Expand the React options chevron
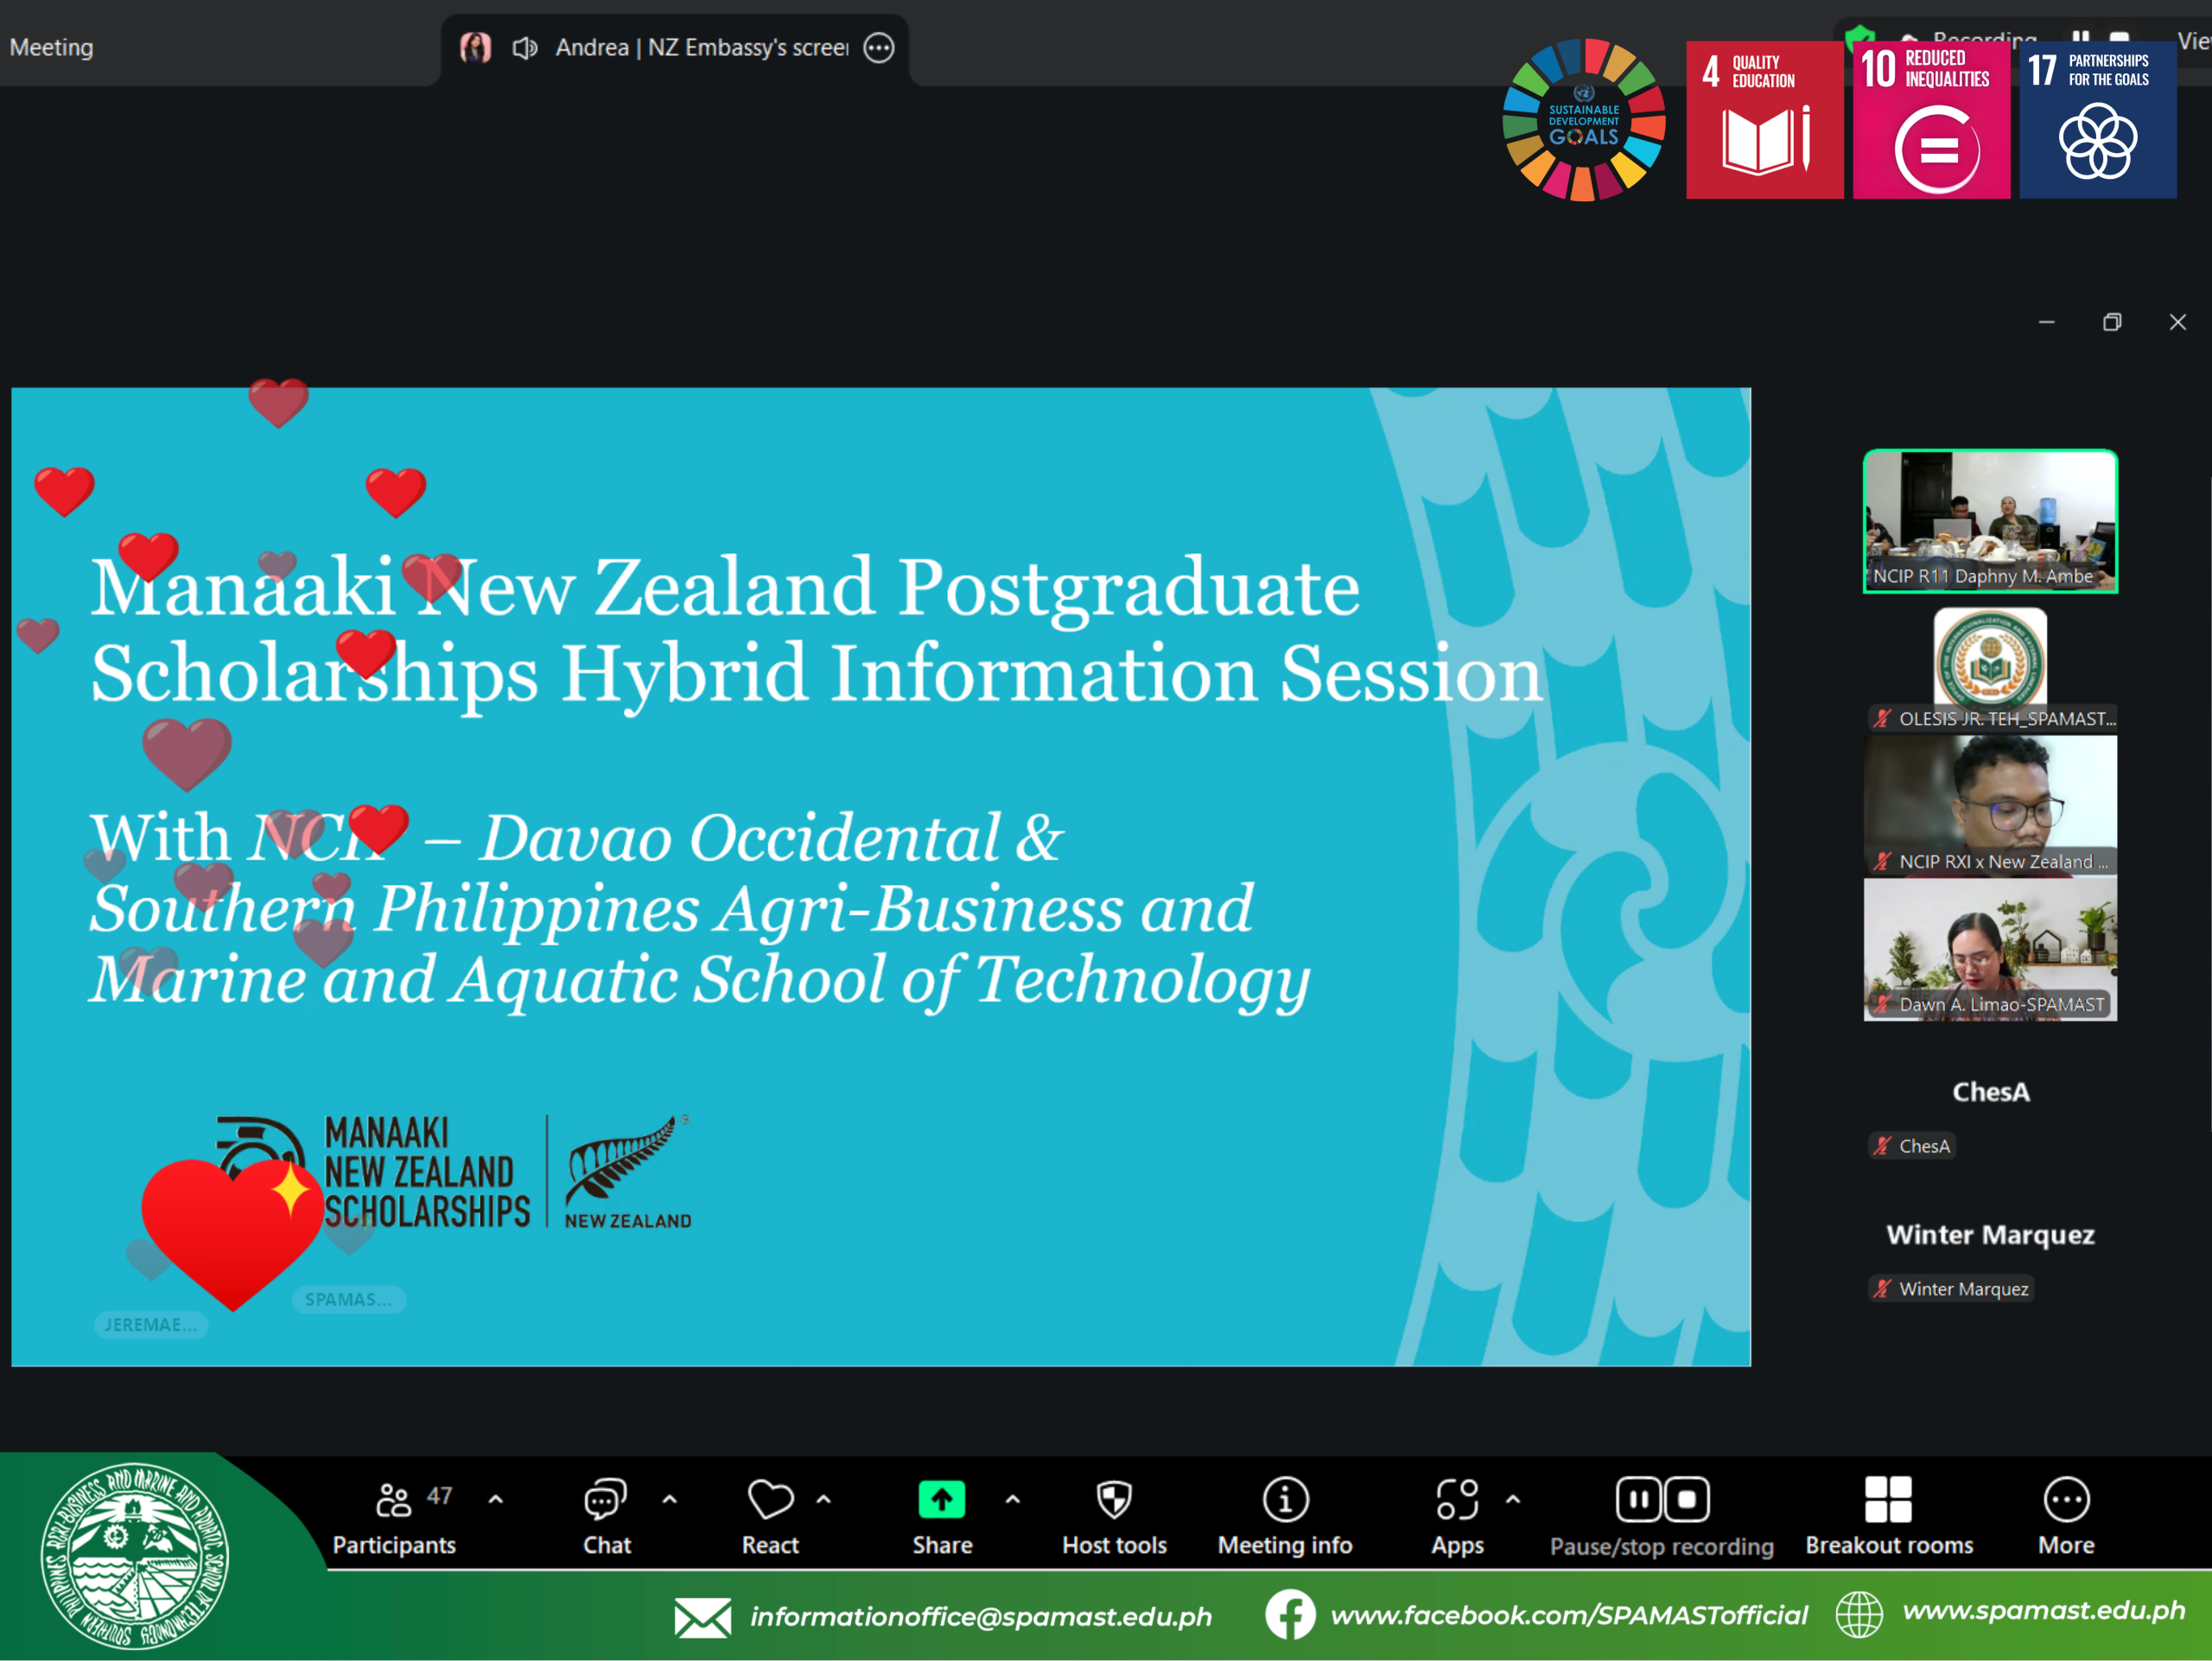 (823, 1499)
